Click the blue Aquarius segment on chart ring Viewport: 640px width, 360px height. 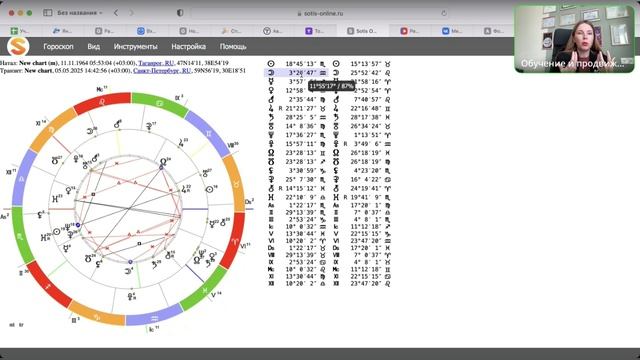coord(154,318)
